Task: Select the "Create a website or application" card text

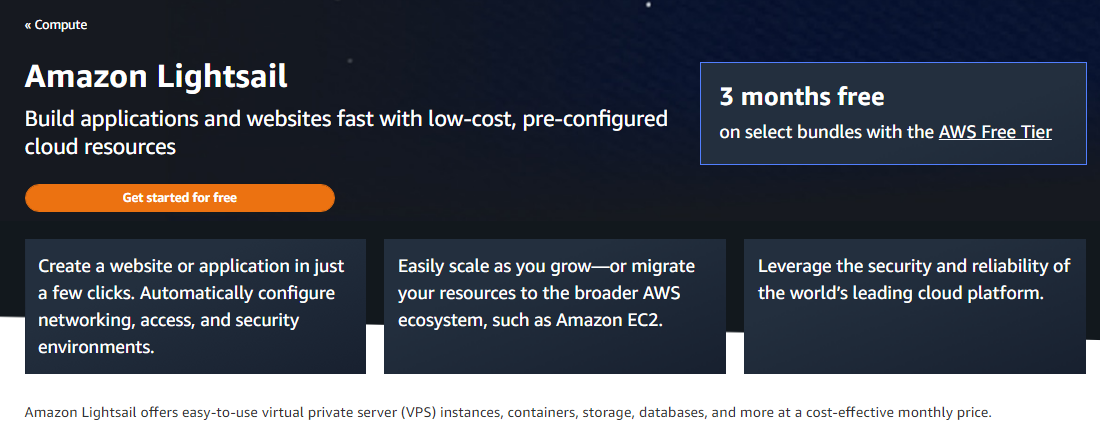Action: [190, 267]
